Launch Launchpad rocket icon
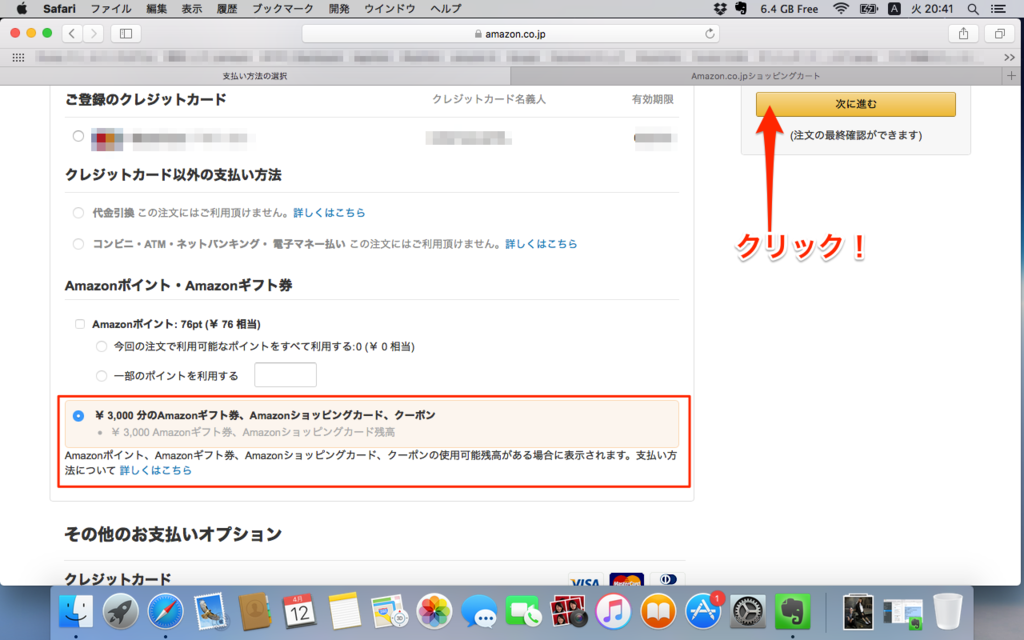Image resolution: width=1024 pixels, height=640 pixels. pos(120,612)
